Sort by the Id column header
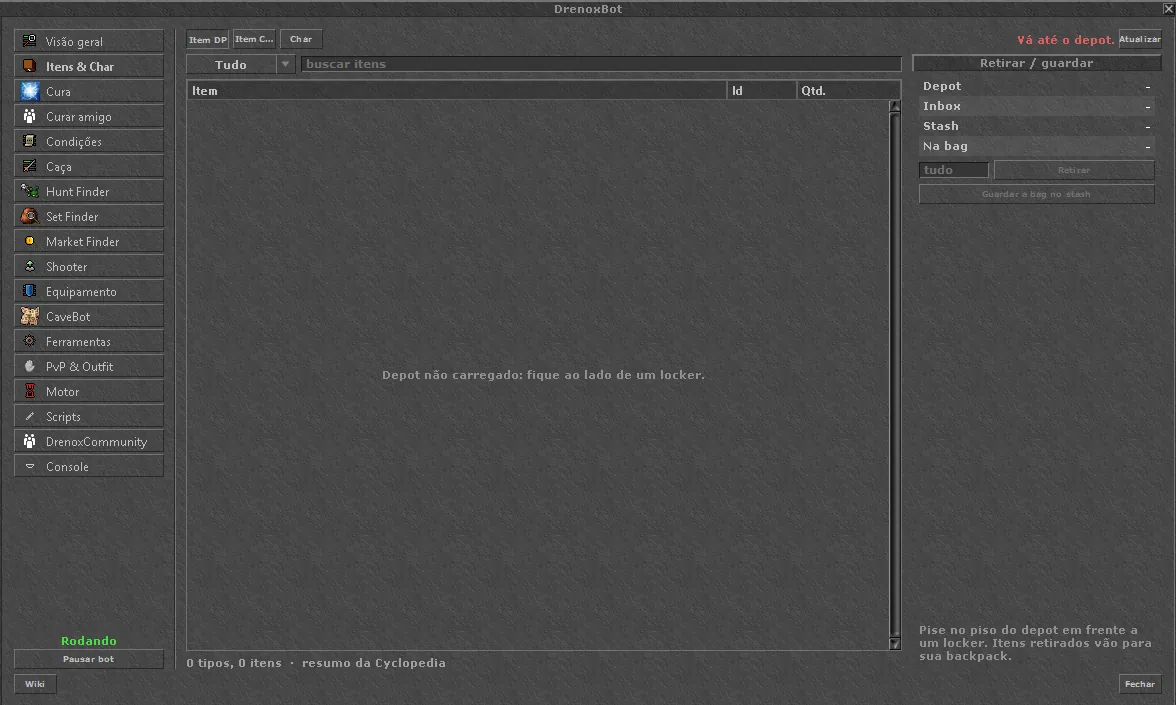The image size is (1176, 705). [762, 91]
